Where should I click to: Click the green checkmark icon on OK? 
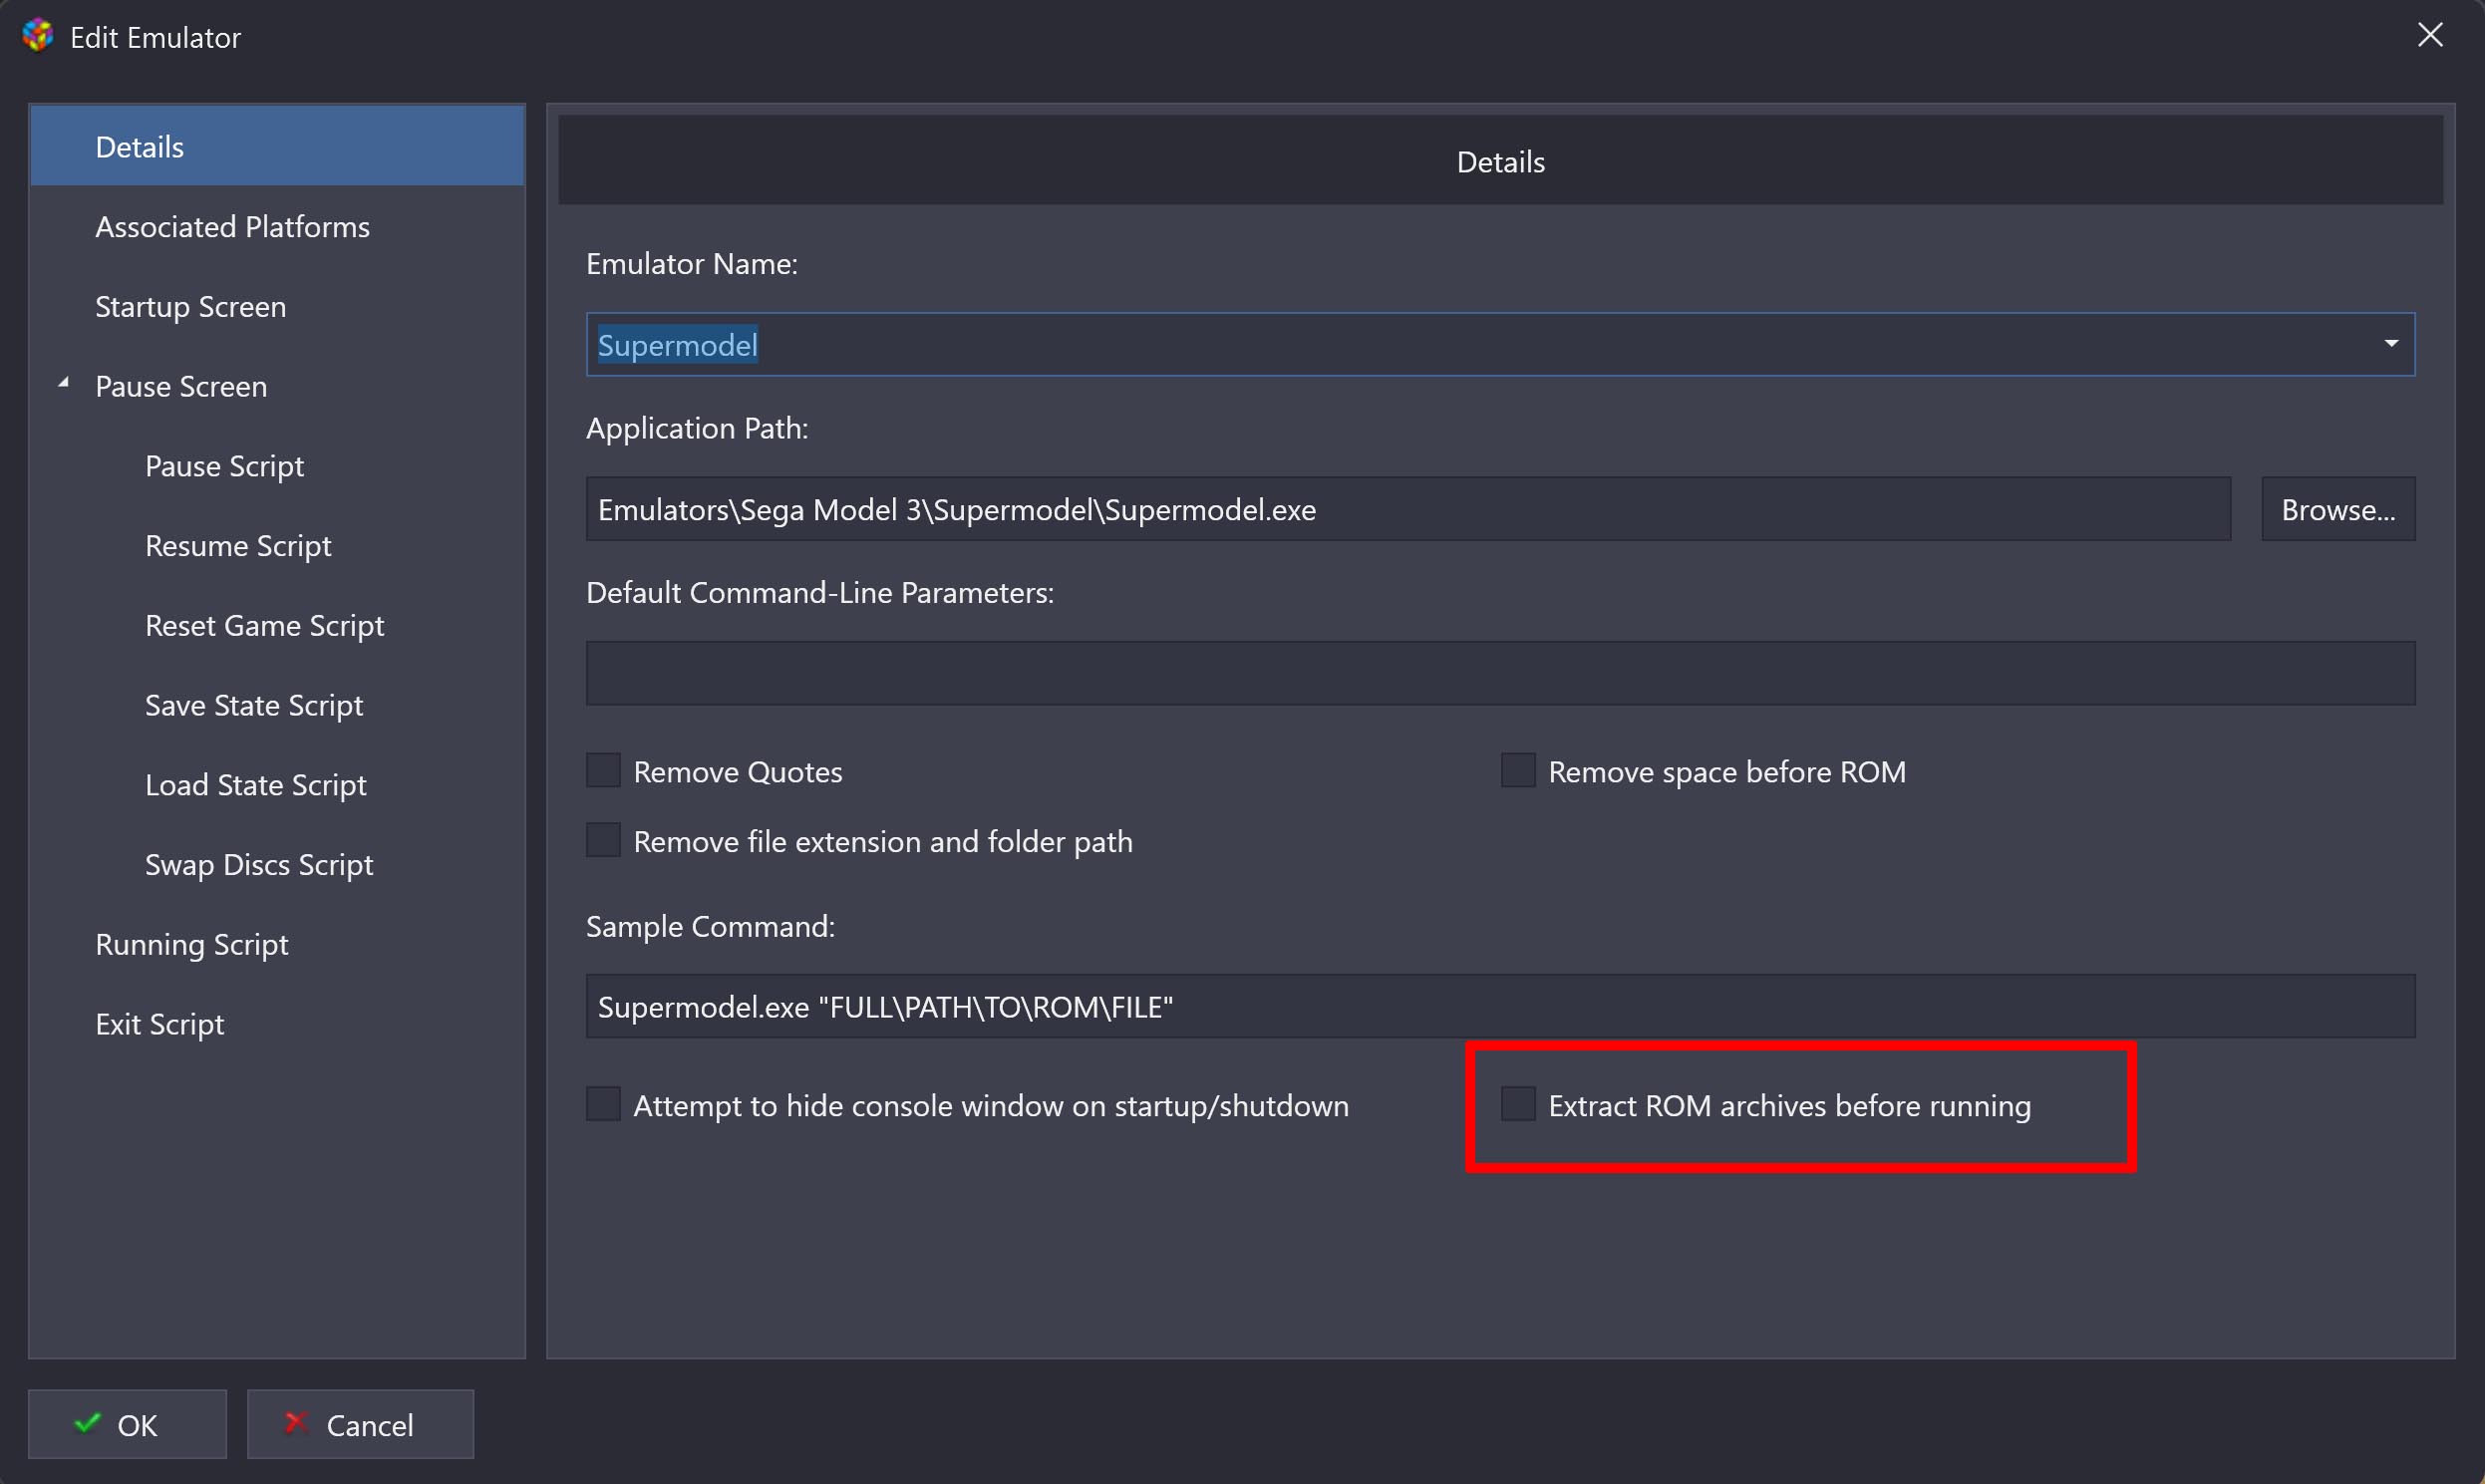pyautogui.click(x=88, y=1422)
